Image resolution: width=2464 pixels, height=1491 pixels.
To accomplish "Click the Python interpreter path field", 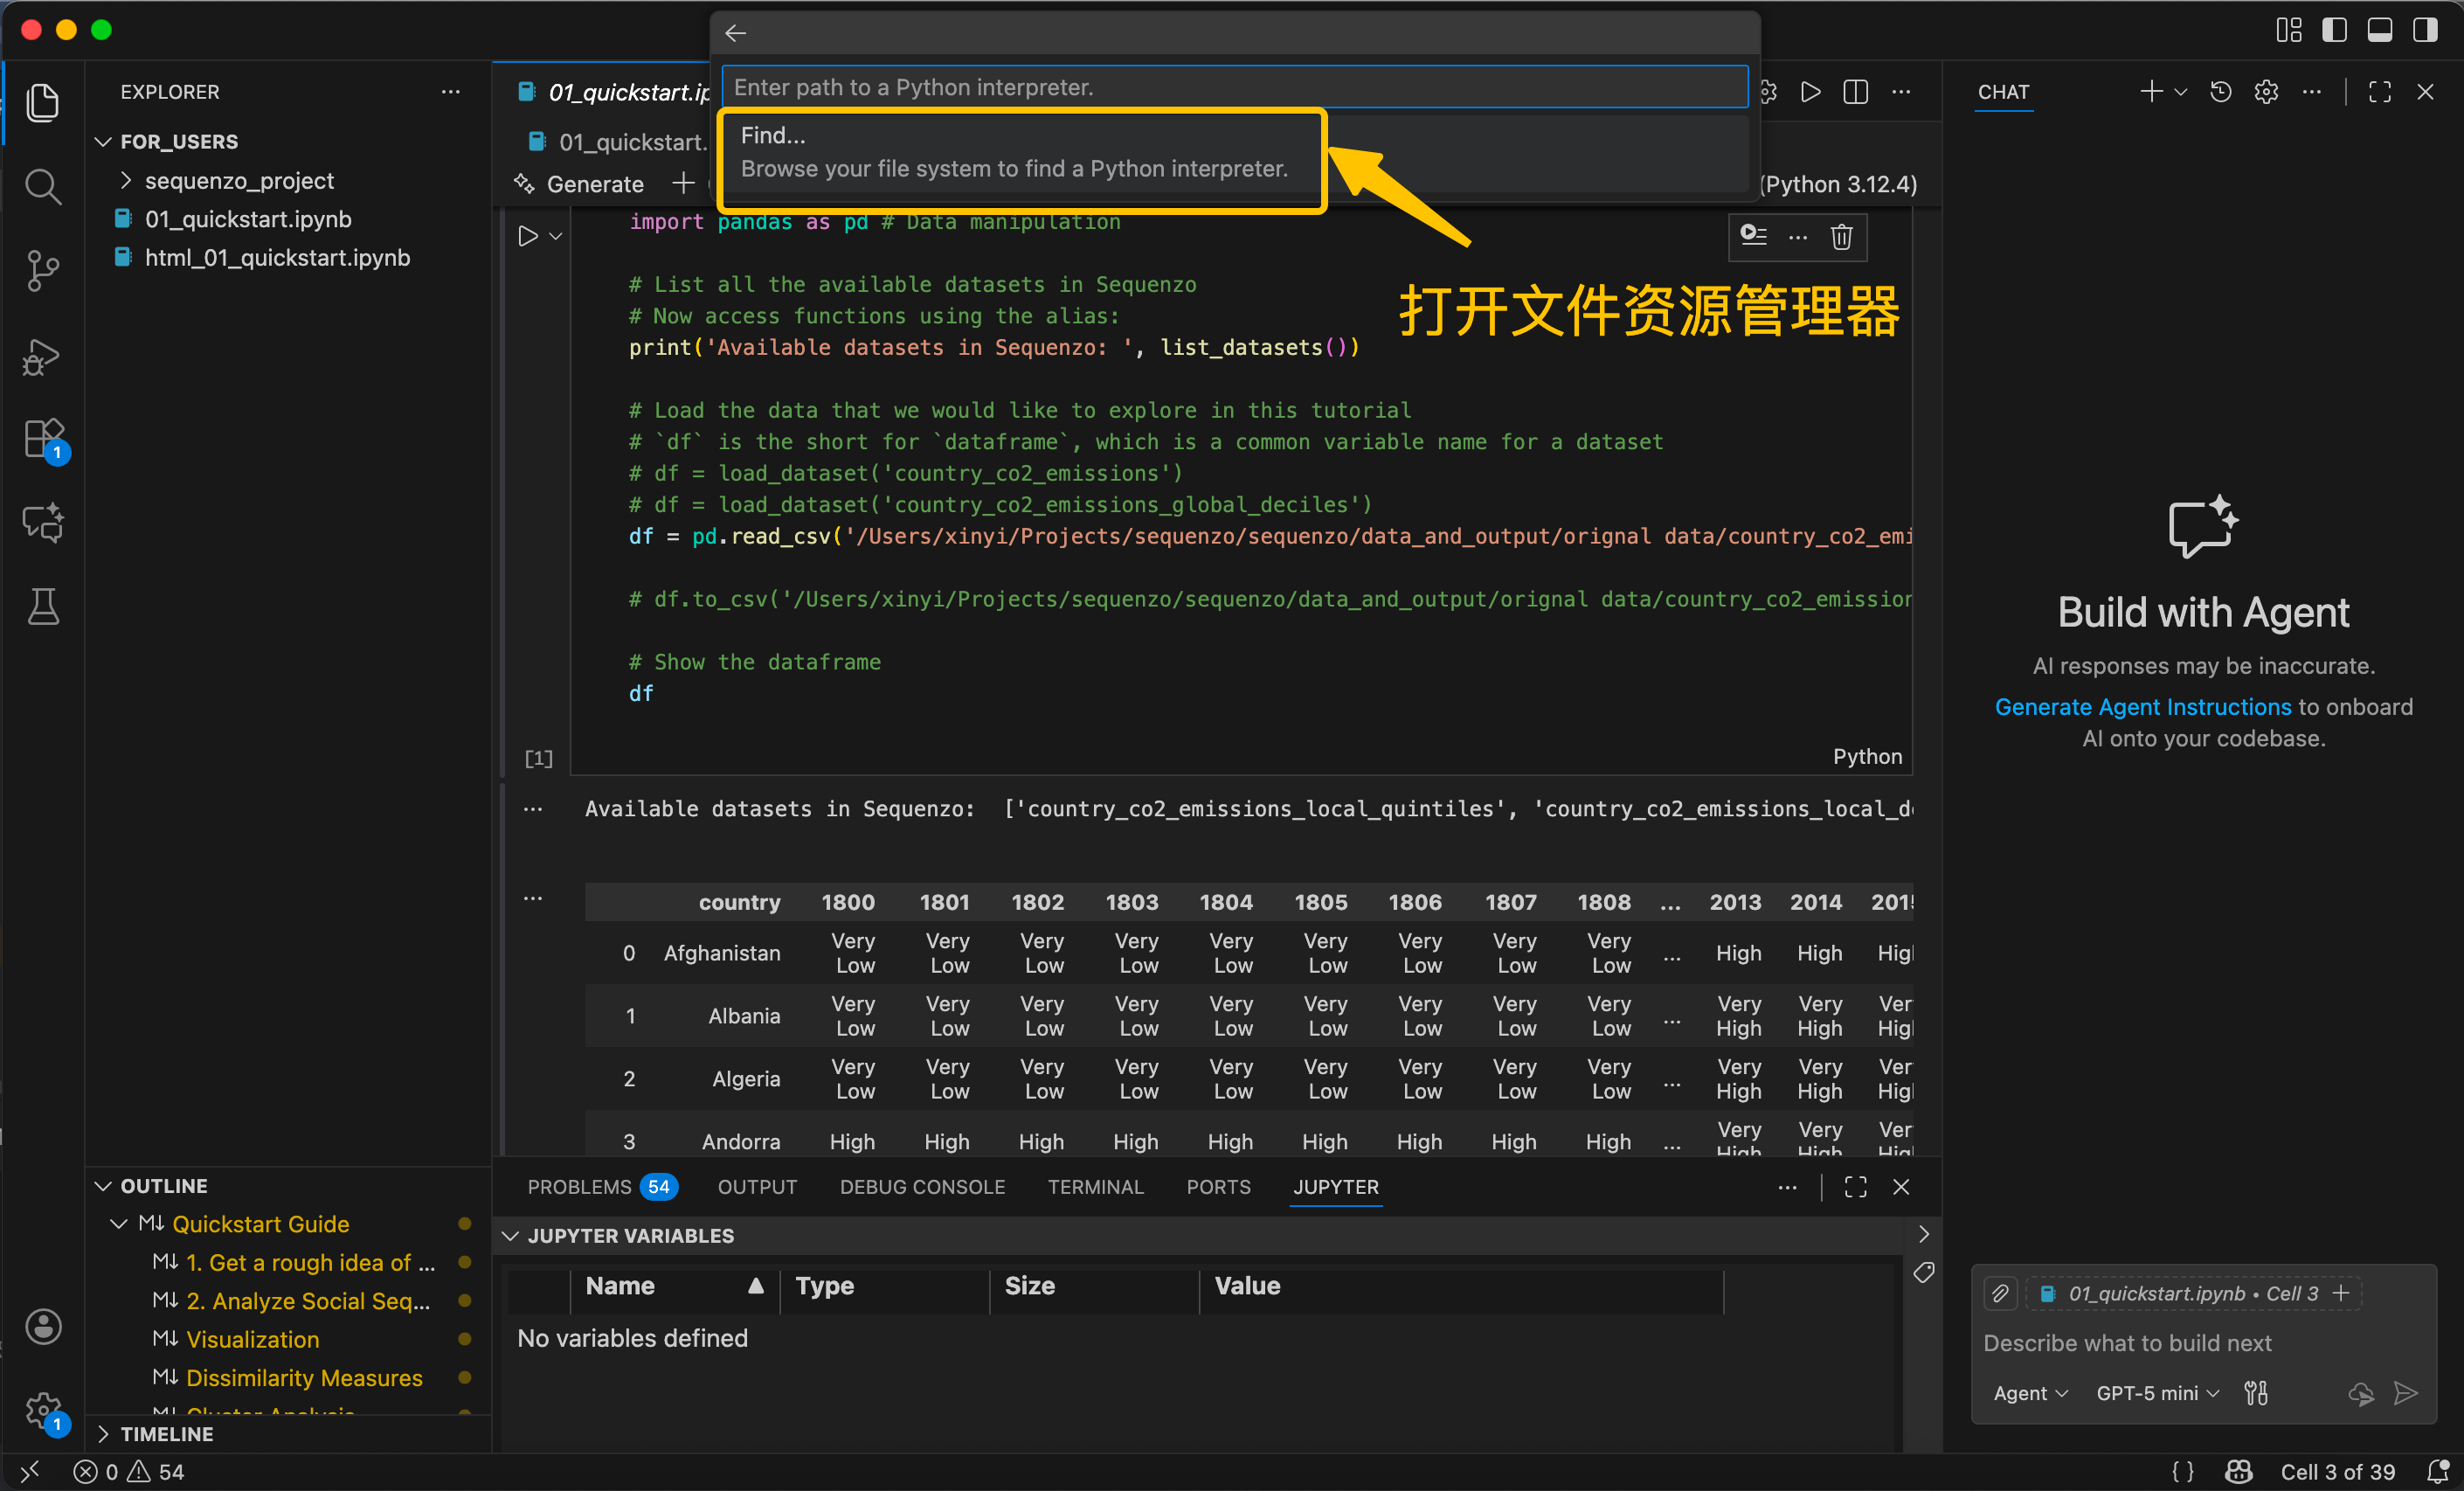I will 1234,87.
